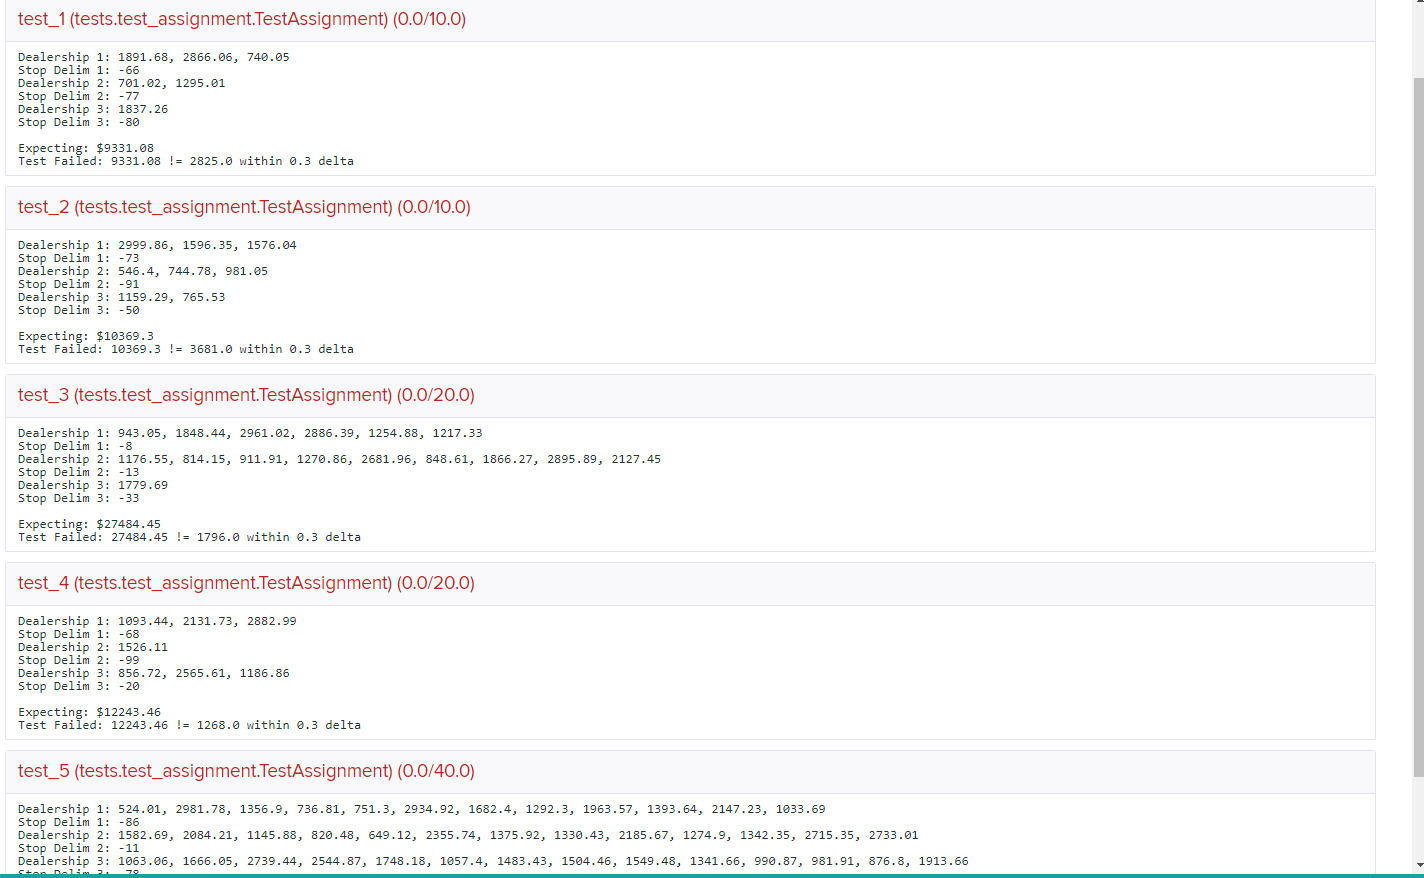Select line 'Dealership 2: 546.4, 744.78, 981.05'
Viewport: 1424px width, 878px height.
pos(143,271)
